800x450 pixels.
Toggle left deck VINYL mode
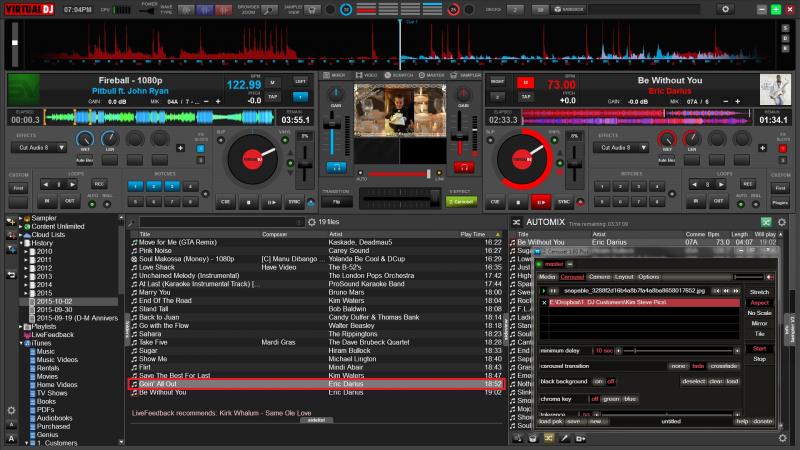click(x=285, y=140)
